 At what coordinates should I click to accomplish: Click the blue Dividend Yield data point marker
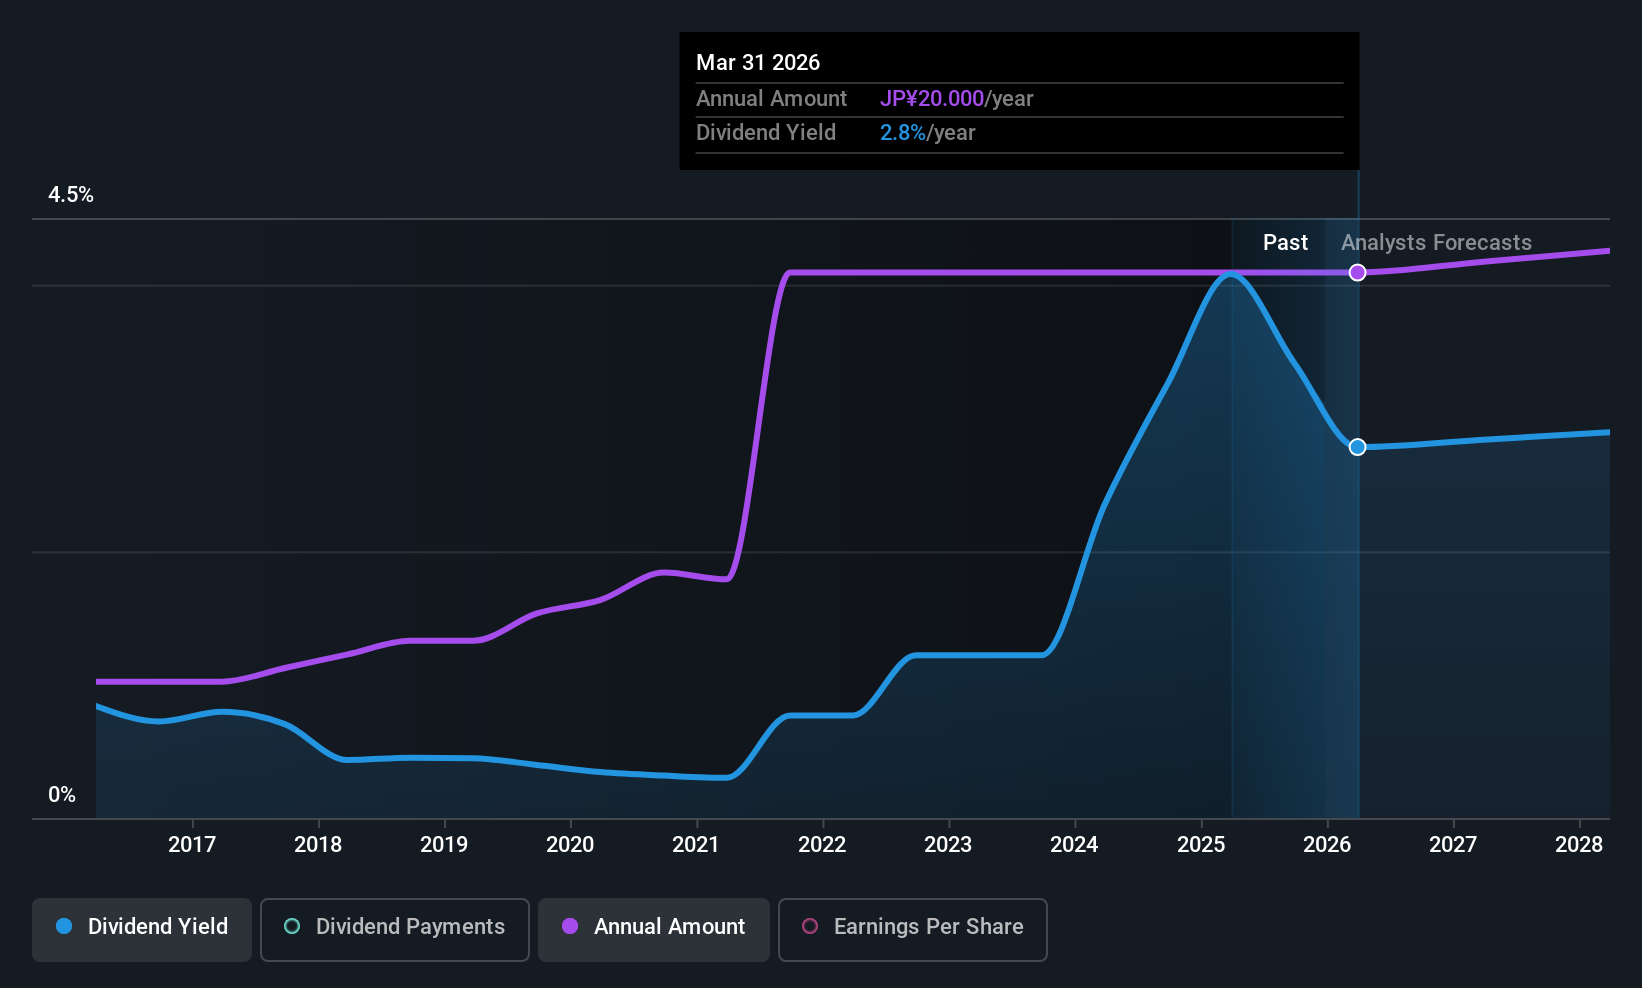pyautogui.click(x=1357, y=447)
